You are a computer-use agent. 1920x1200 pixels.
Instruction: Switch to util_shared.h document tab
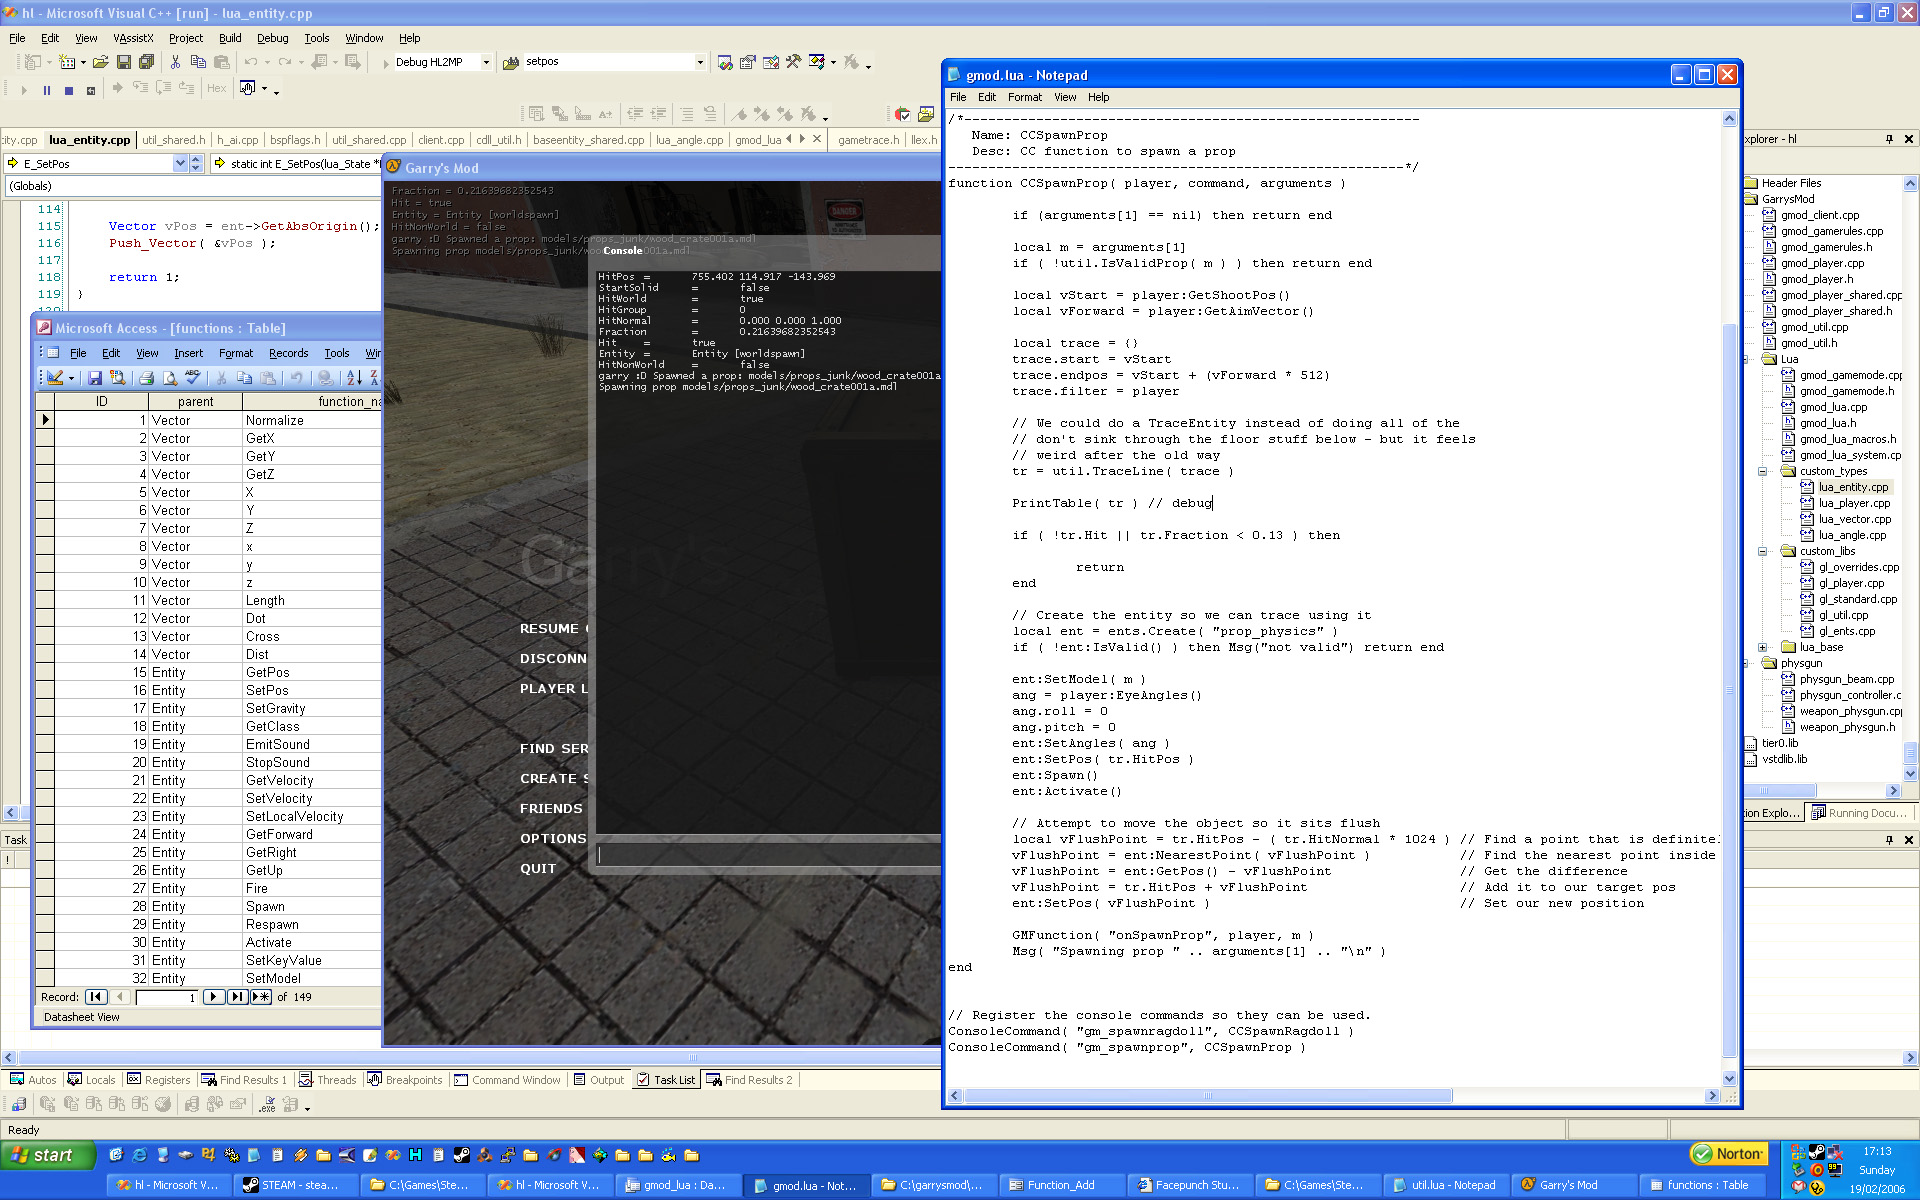[173, 140]
